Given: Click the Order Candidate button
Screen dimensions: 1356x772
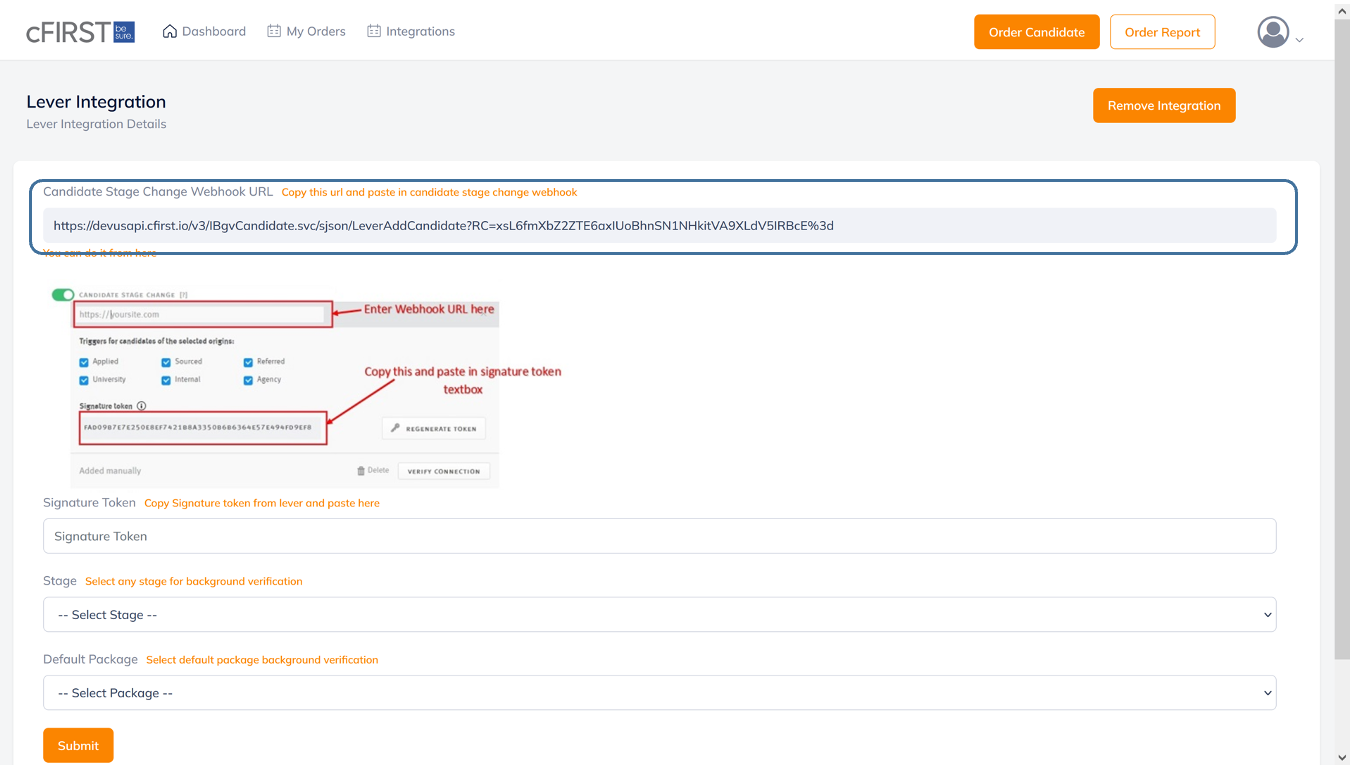Looking at the screenshot, I should pyautogui.click(x=1037, y=32).
